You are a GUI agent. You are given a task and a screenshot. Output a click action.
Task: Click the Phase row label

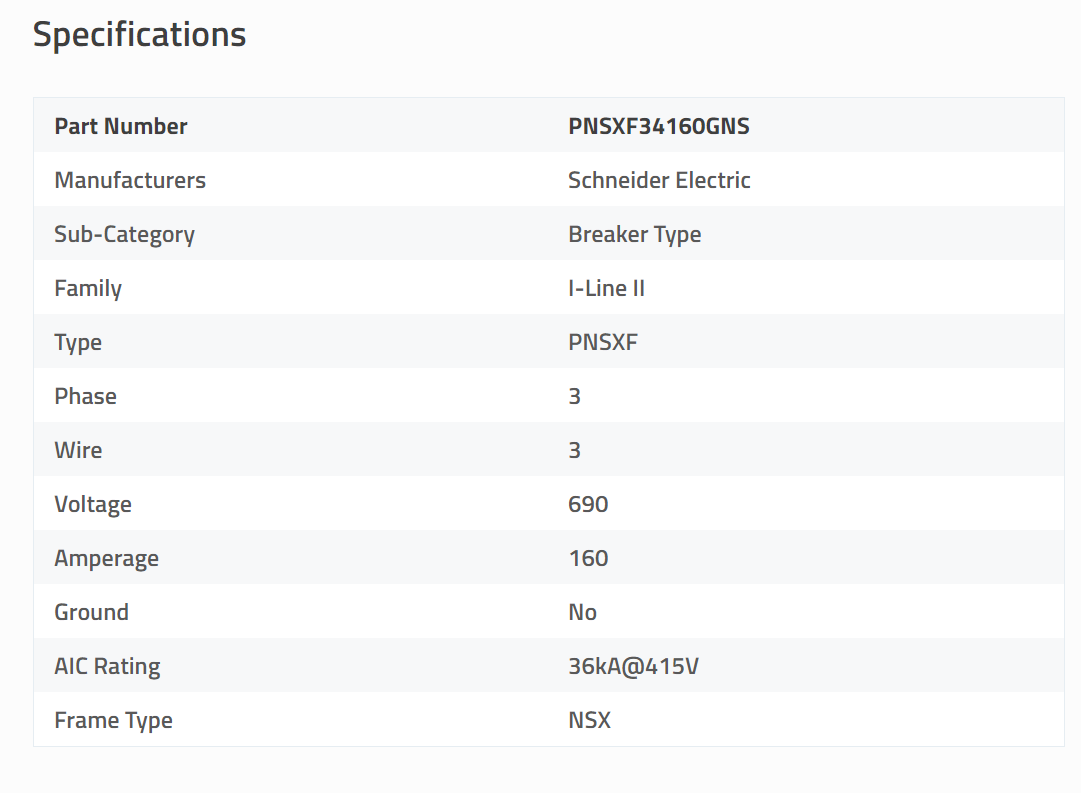coord(85,396)
